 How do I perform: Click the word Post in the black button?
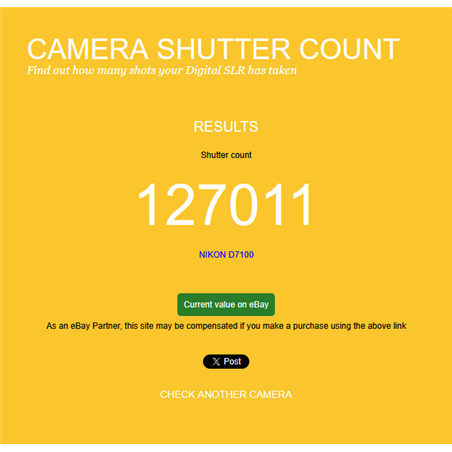click(232, 361)
